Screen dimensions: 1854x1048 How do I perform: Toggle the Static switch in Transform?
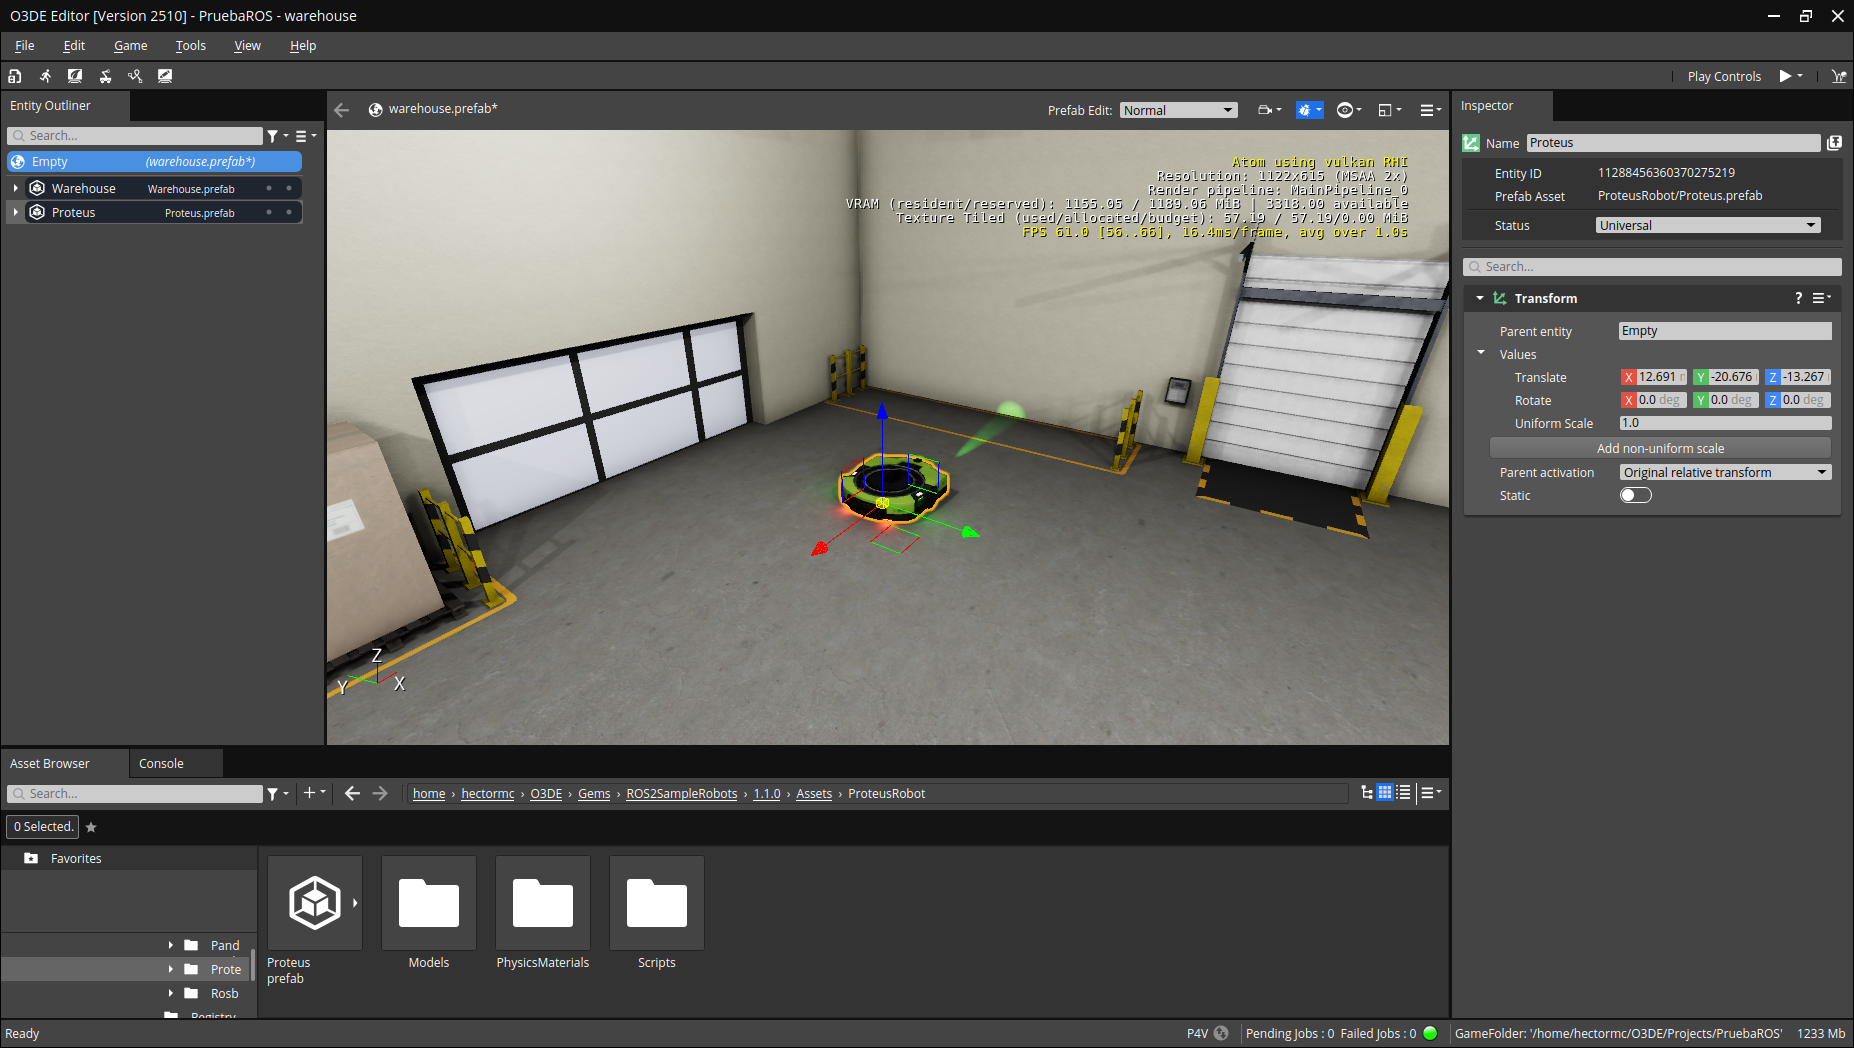(1635, 495)
